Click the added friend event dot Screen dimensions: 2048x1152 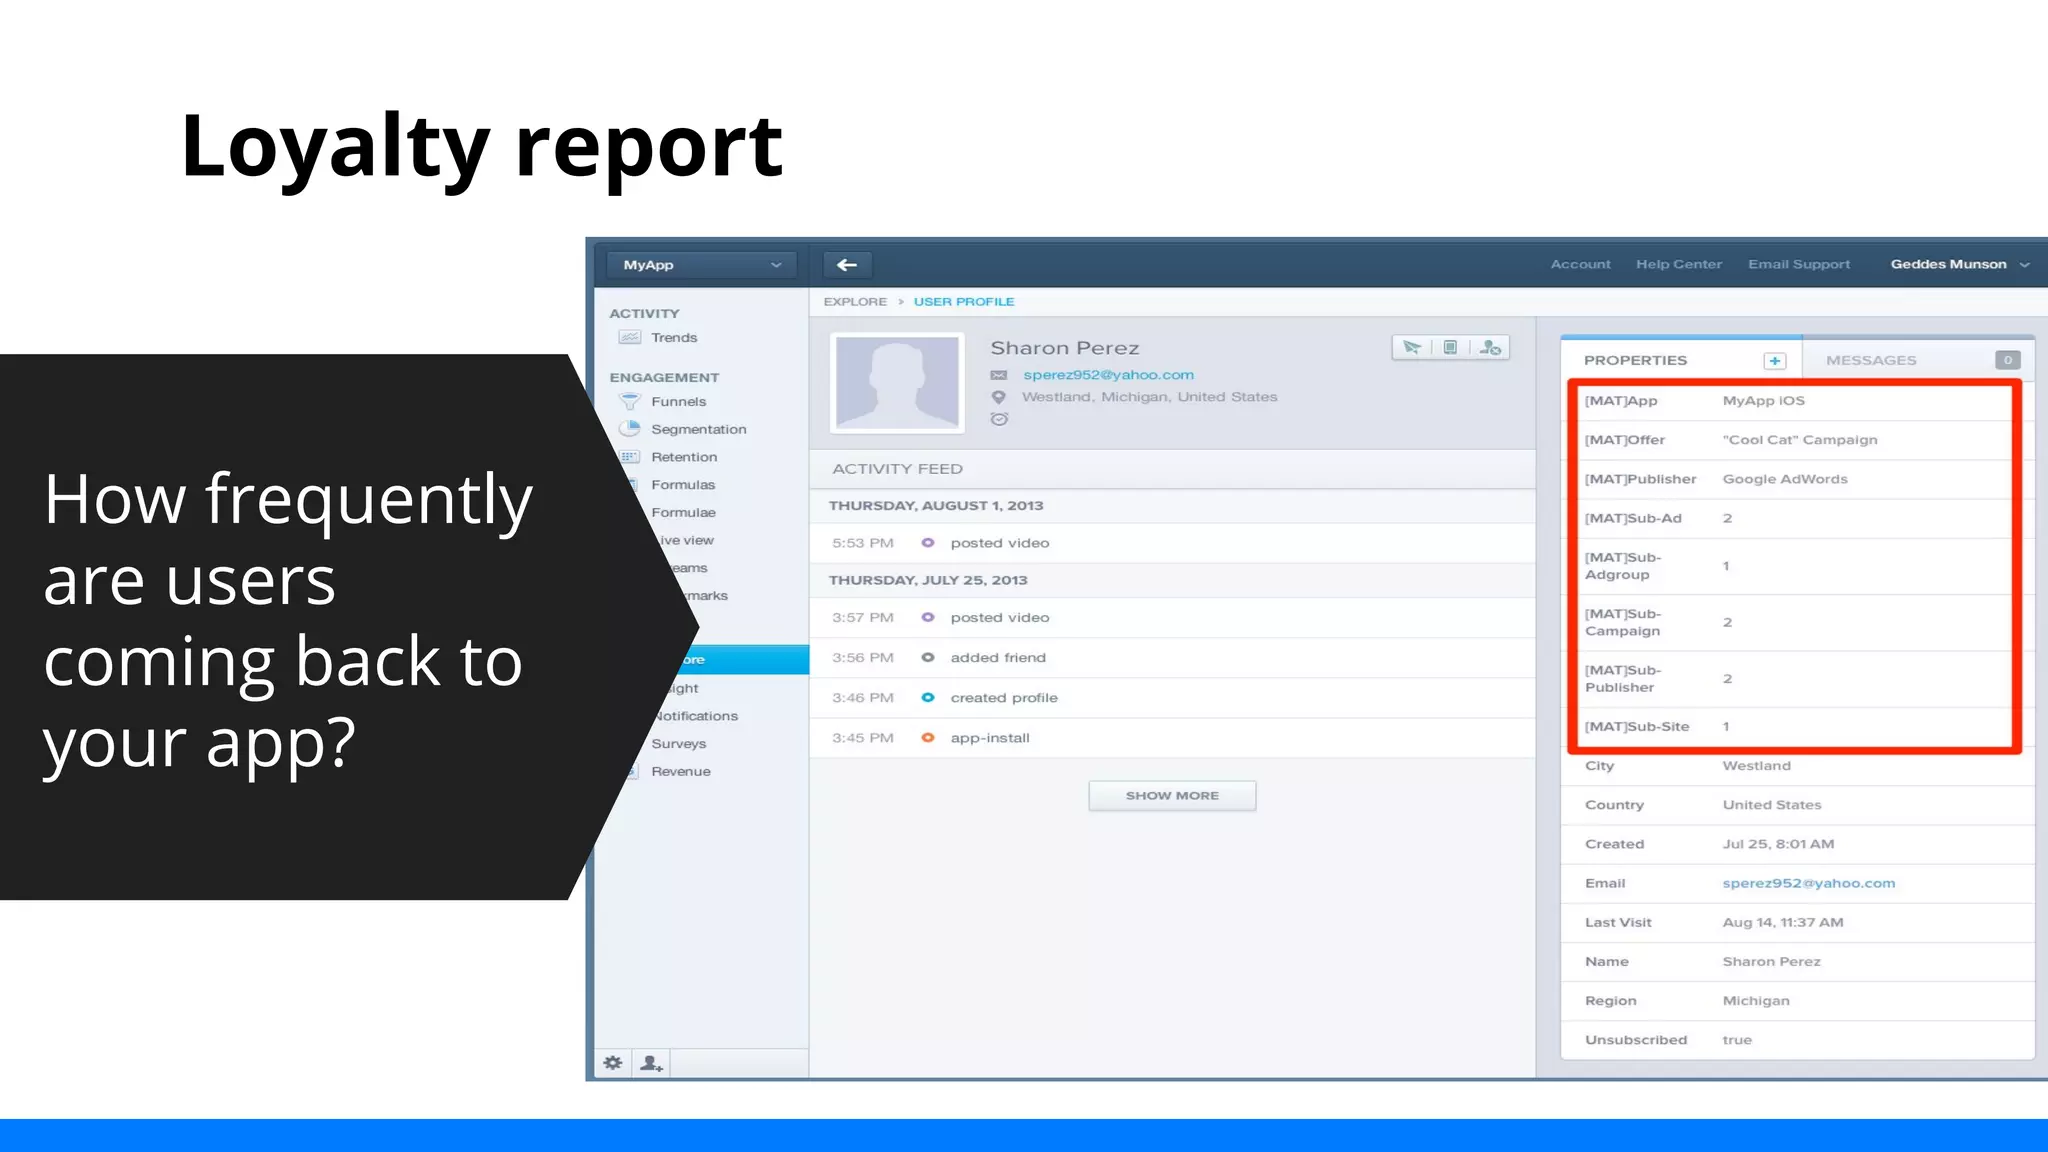click(x=928, y=658)
